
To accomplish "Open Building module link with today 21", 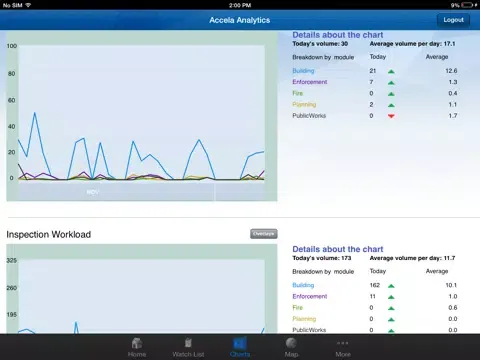I will 303,71.
